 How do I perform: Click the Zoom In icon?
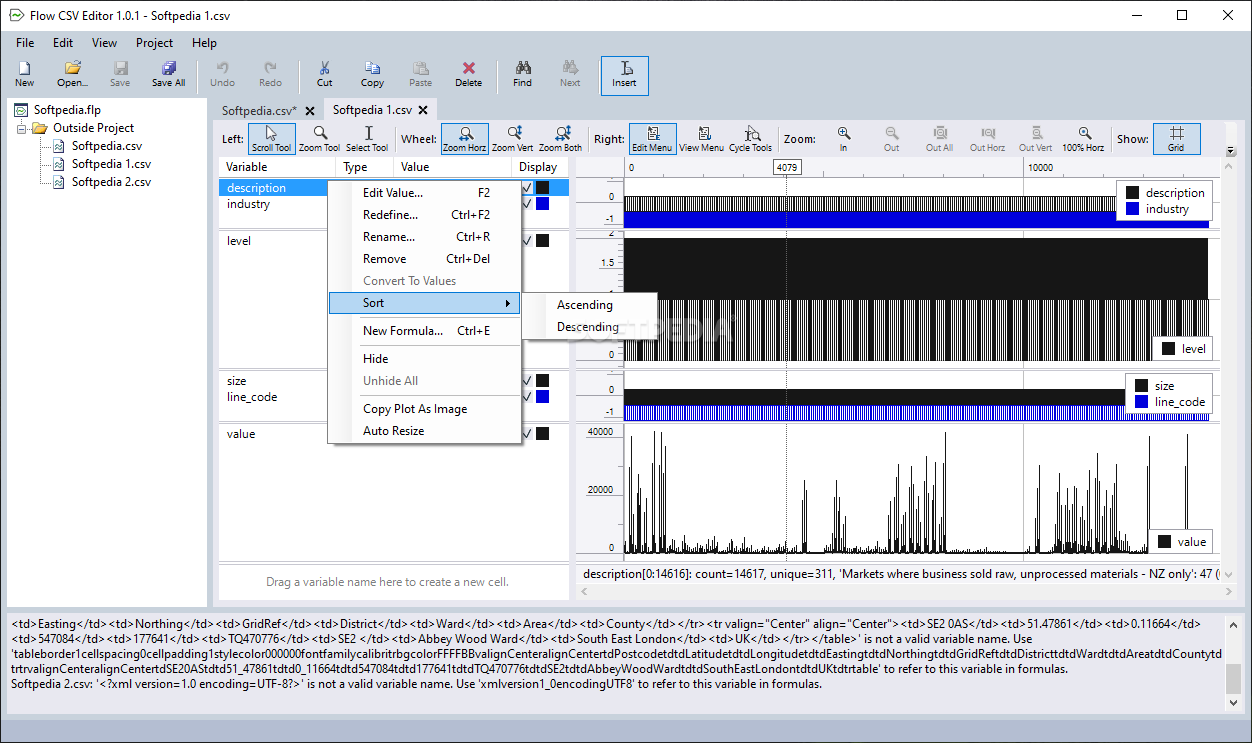[x=844, y=139]
